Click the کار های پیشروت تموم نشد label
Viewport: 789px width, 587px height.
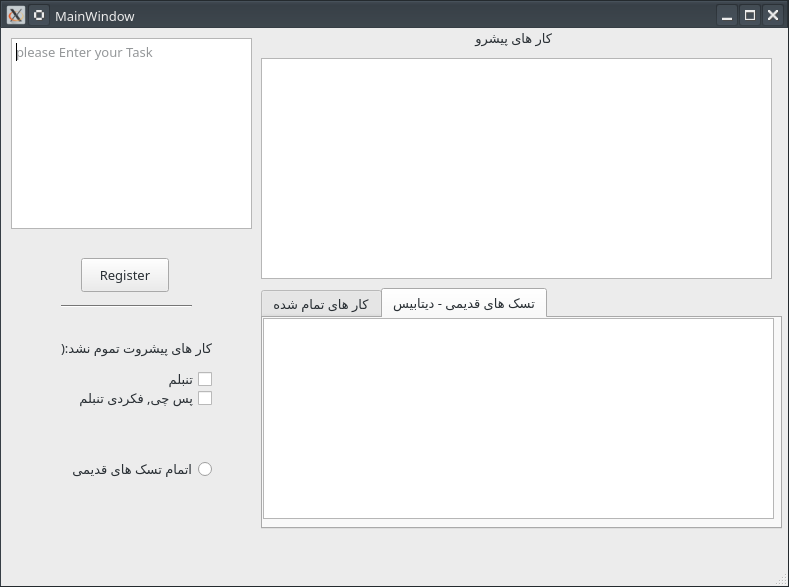(136, 349)
